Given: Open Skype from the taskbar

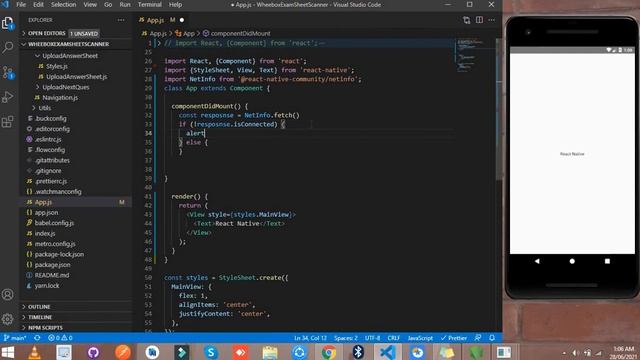Looking at the screenshot, I should 211,352.
